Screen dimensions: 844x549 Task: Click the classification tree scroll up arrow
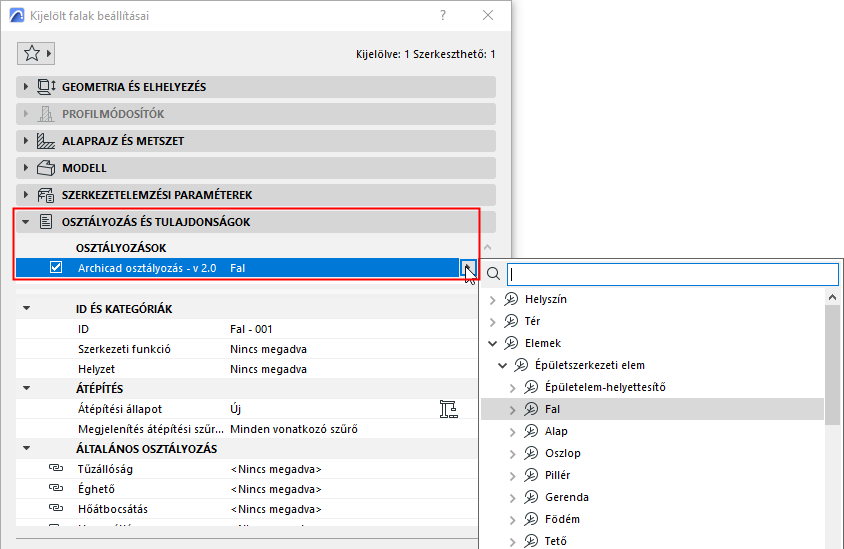(x=832, y=297)
